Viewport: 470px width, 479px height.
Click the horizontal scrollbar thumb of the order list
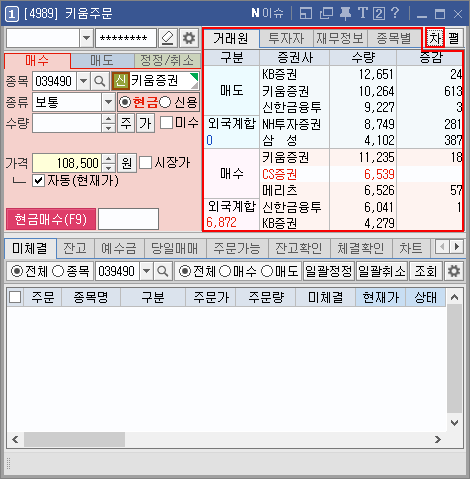(74, 439)
